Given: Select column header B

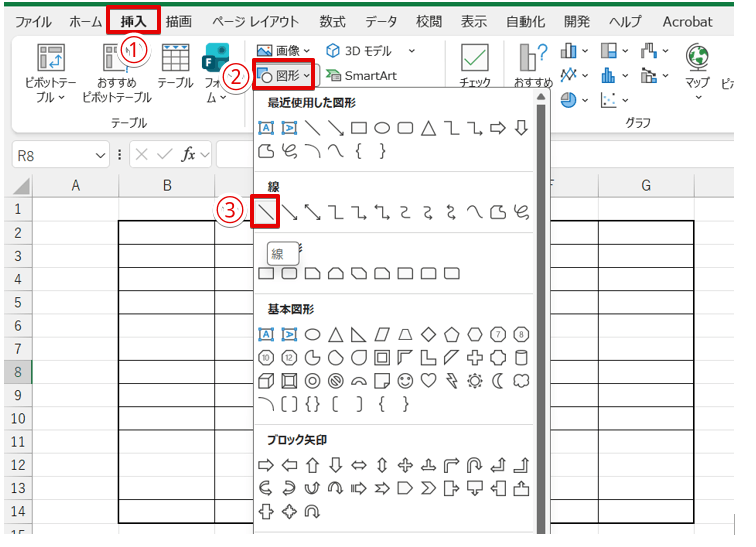Looking at the screenshot, I should (x=167, y=186).
